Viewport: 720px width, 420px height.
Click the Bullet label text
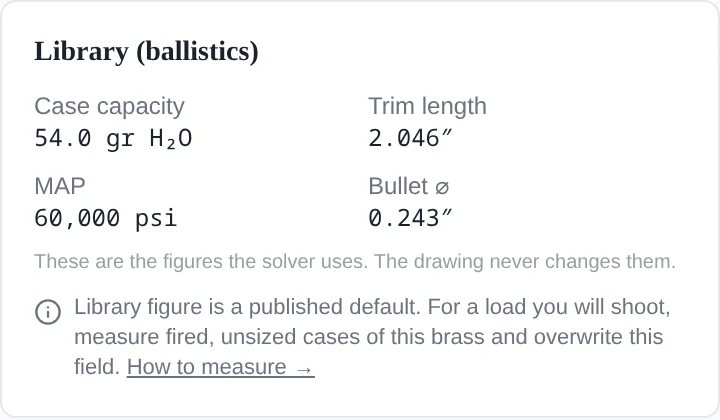[x=398, y=186]
